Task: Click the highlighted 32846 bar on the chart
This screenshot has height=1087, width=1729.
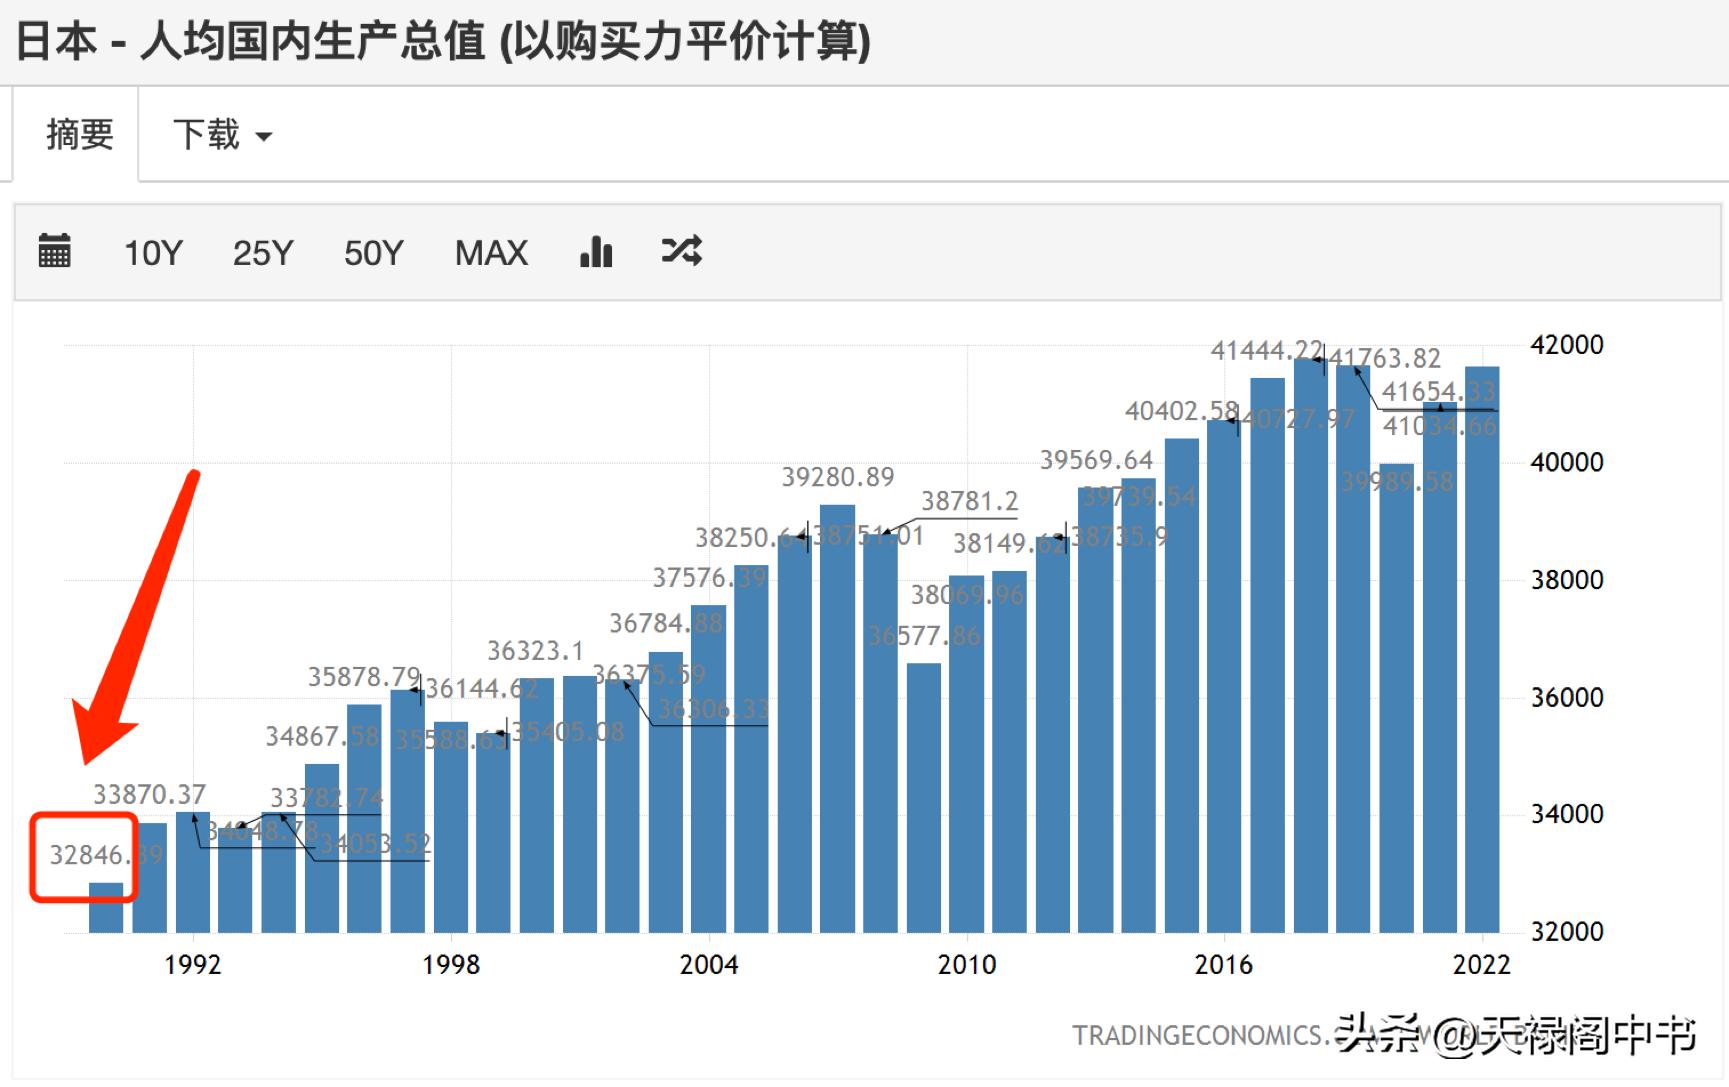Action: [x=105, y=905]
